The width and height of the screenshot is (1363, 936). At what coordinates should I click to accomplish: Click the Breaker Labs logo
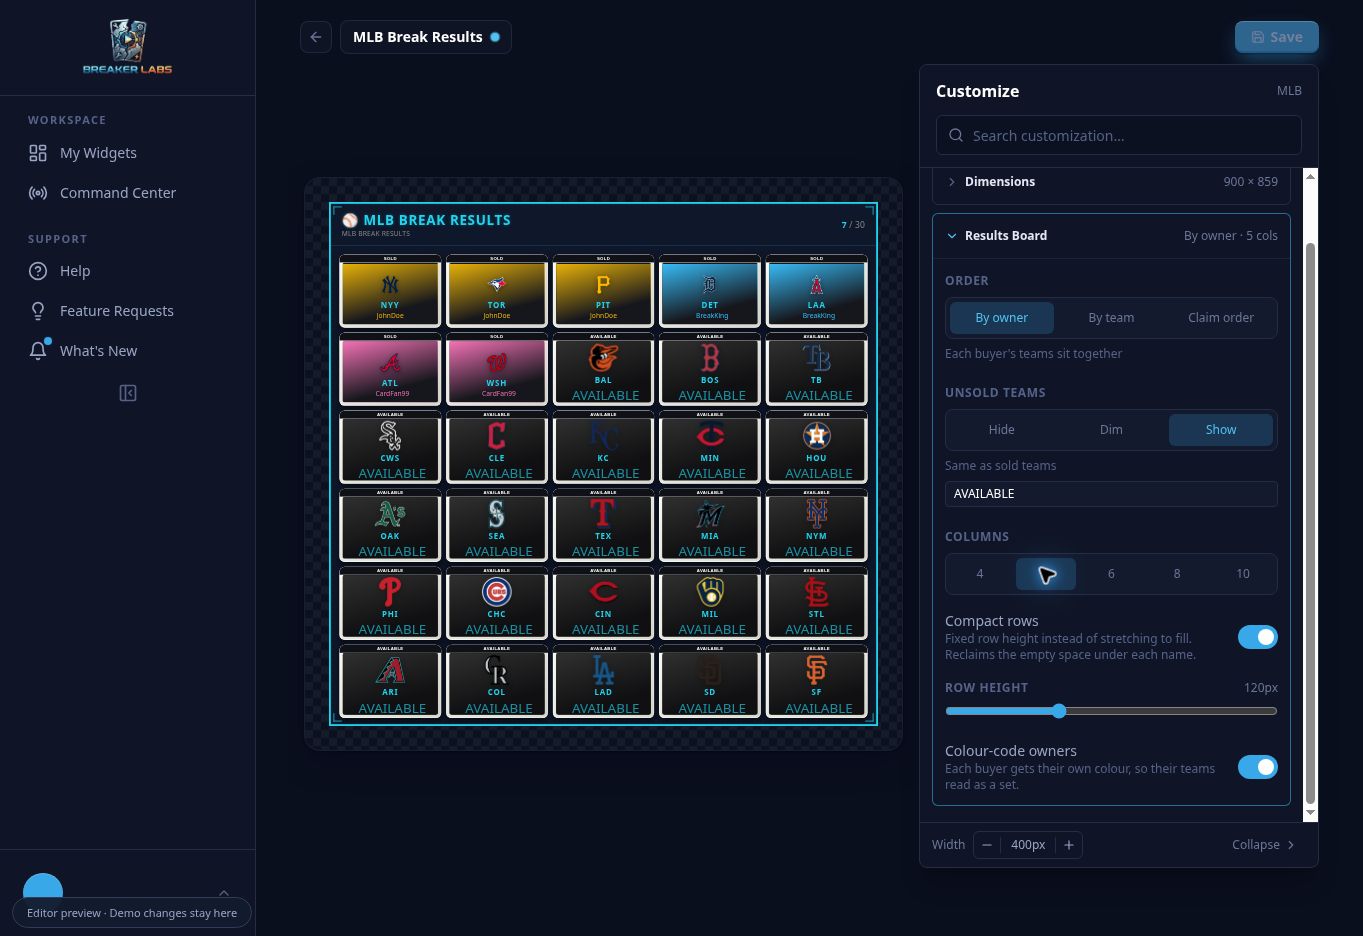127,47
